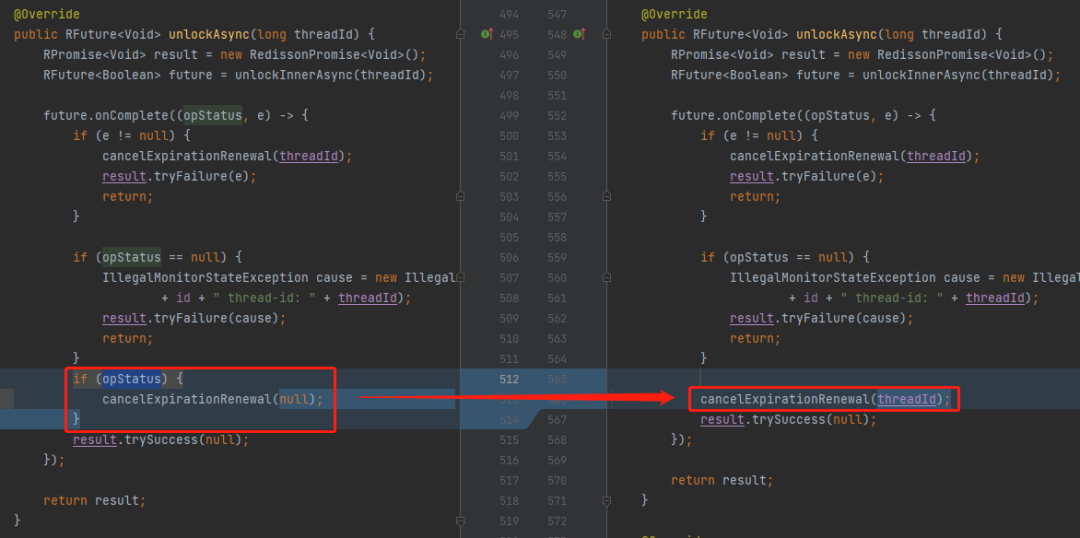This screenshot has height=538, width=1080.
Task: Click 'if (opStatus == null) {' in the right pane
Action: pyautogui.click(x=785, y=257)
